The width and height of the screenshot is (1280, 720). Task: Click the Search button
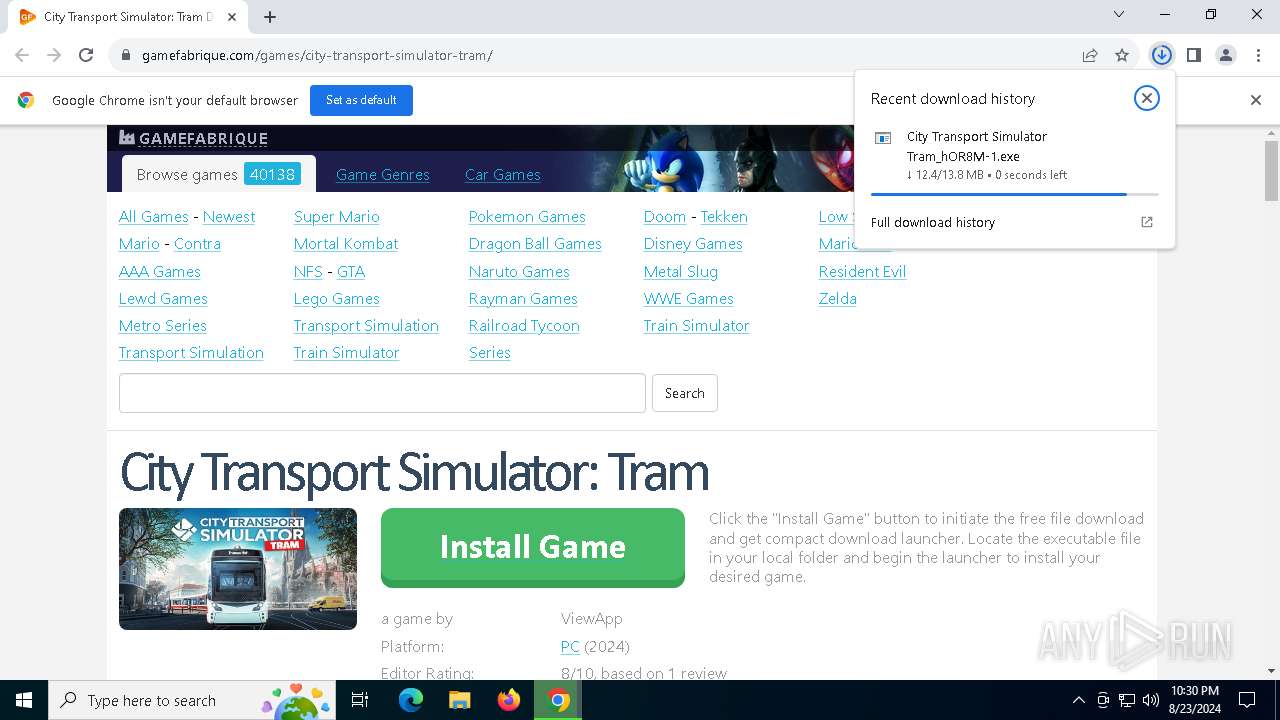[x=685, y=393]
